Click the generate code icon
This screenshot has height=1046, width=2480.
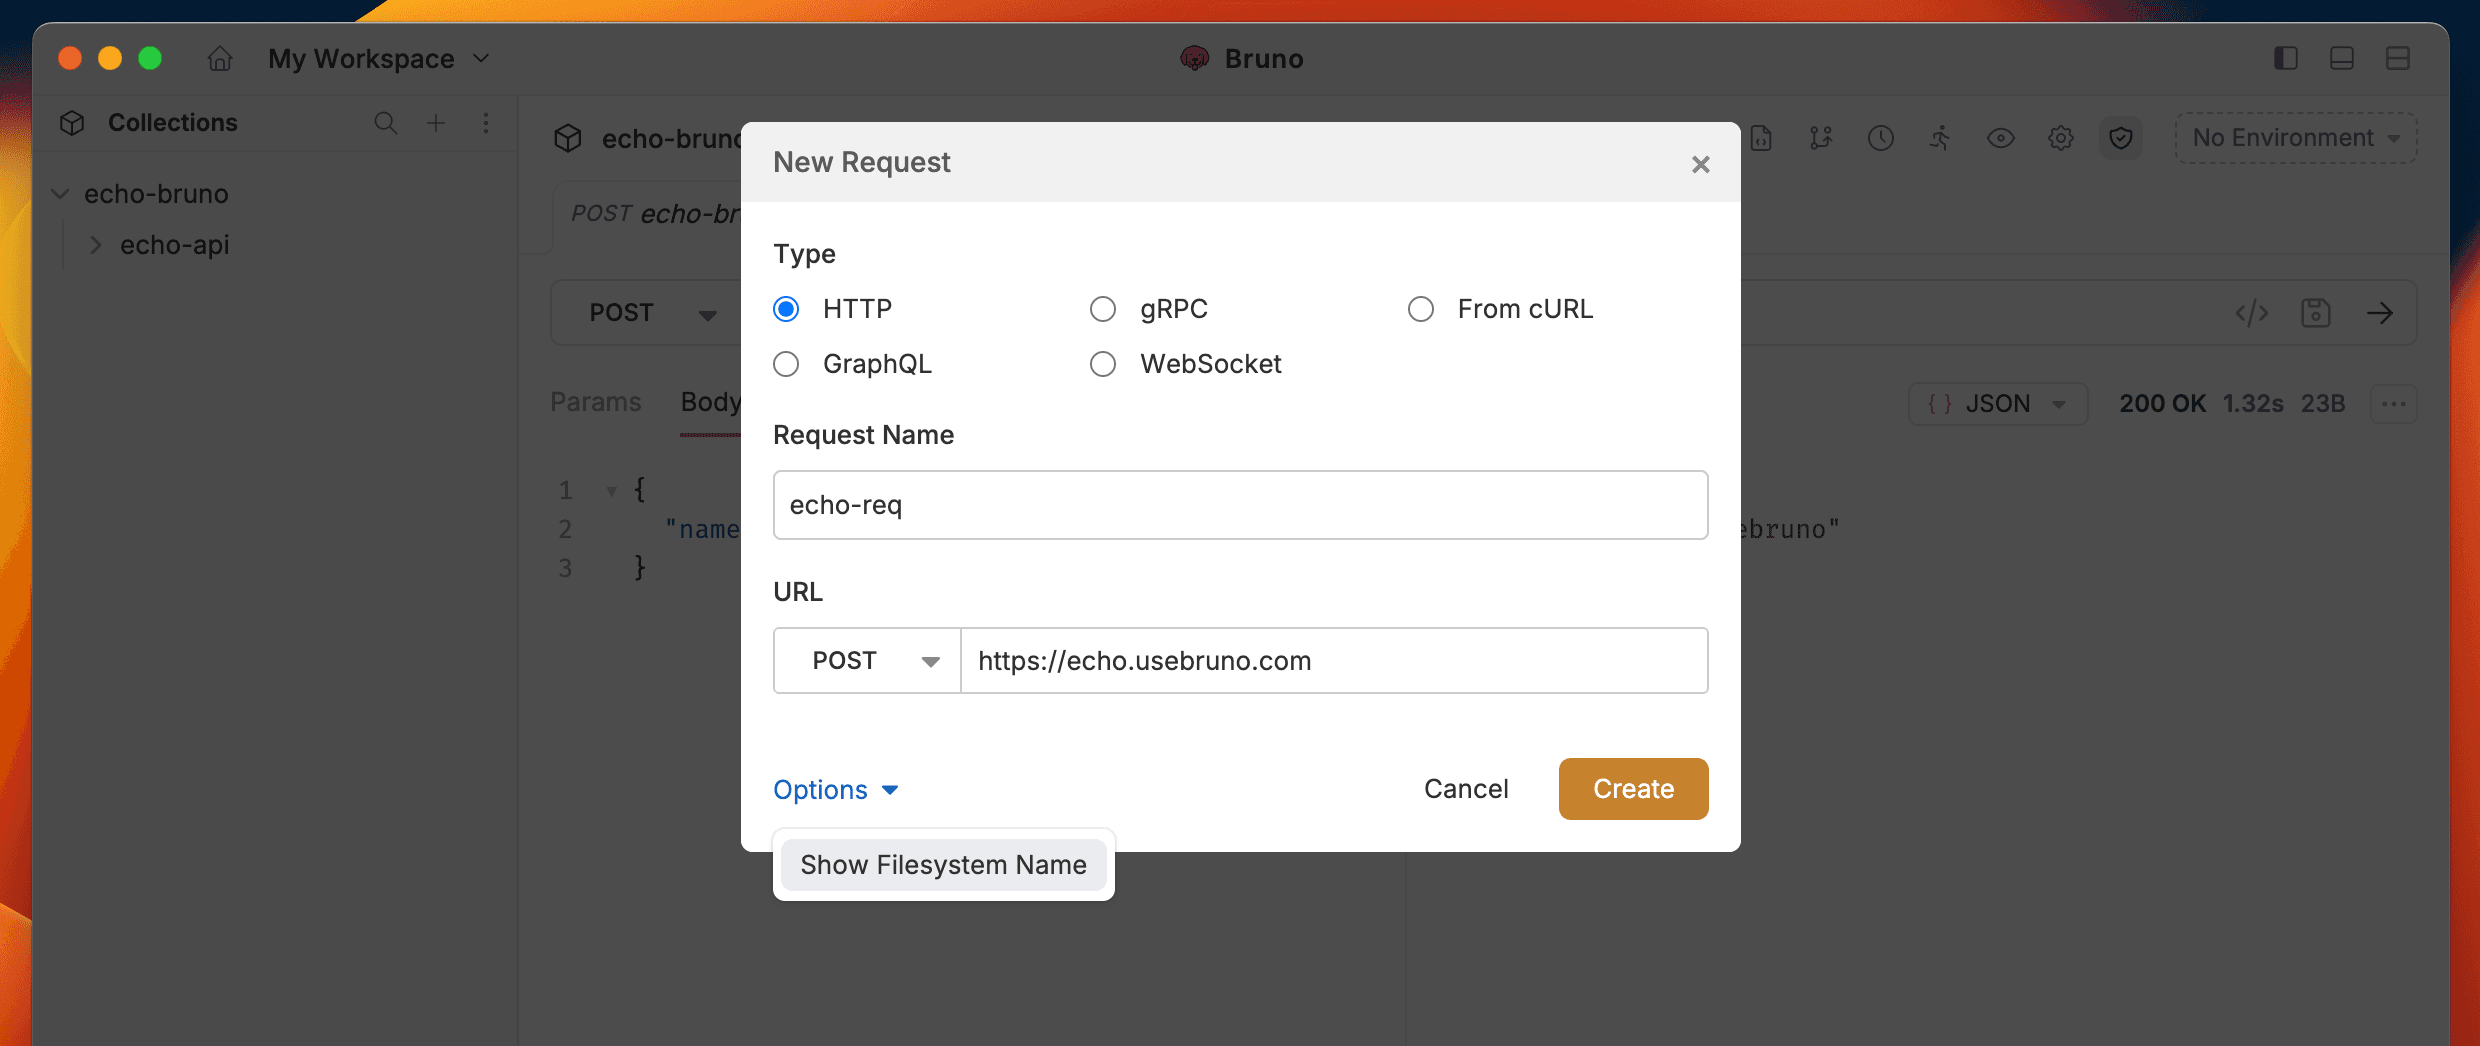pyautogui.click(x=2252, y=313)
